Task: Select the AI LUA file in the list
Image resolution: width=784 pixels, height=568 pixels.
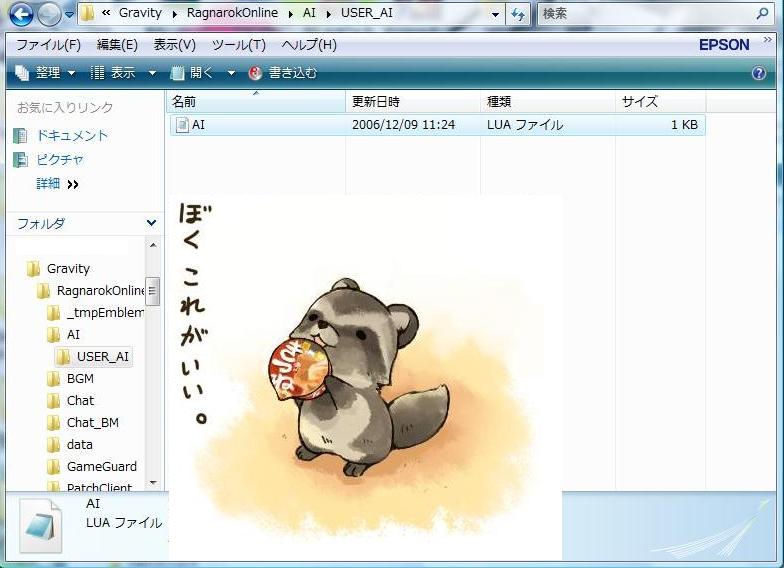Action: [438, 124]
